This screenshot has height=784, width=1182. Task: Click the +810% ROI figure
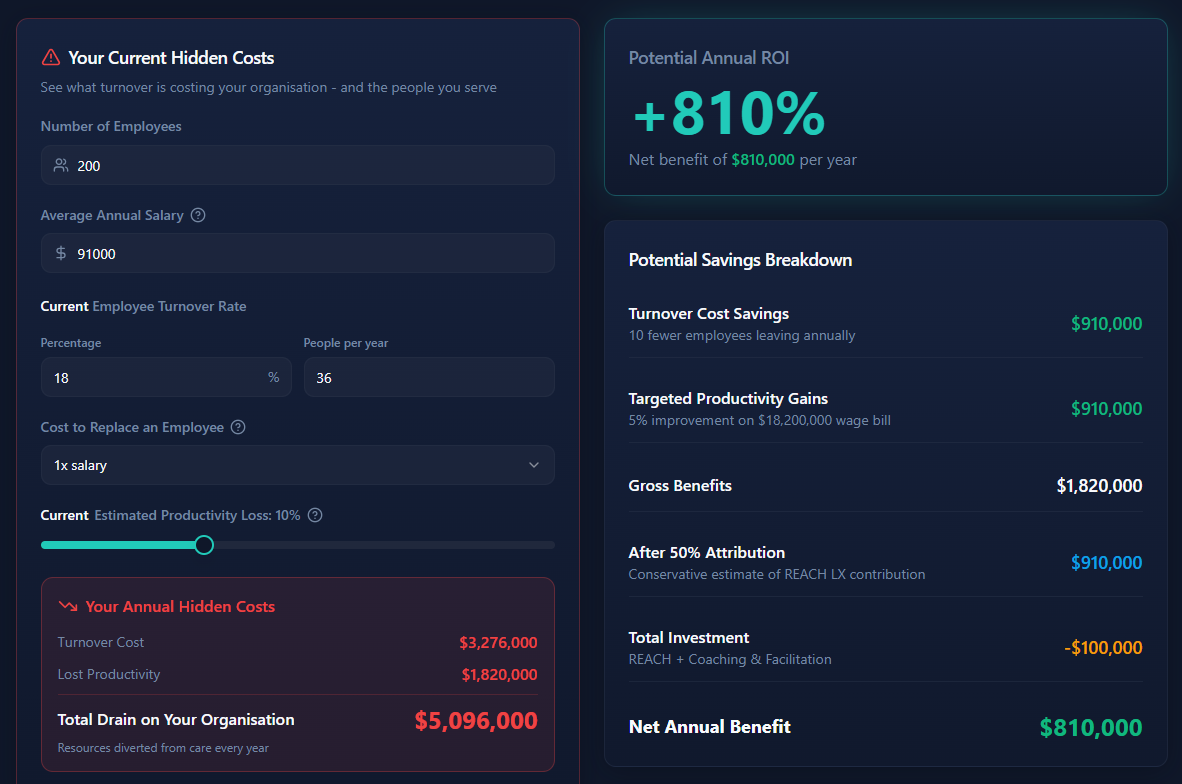point(728,114)
